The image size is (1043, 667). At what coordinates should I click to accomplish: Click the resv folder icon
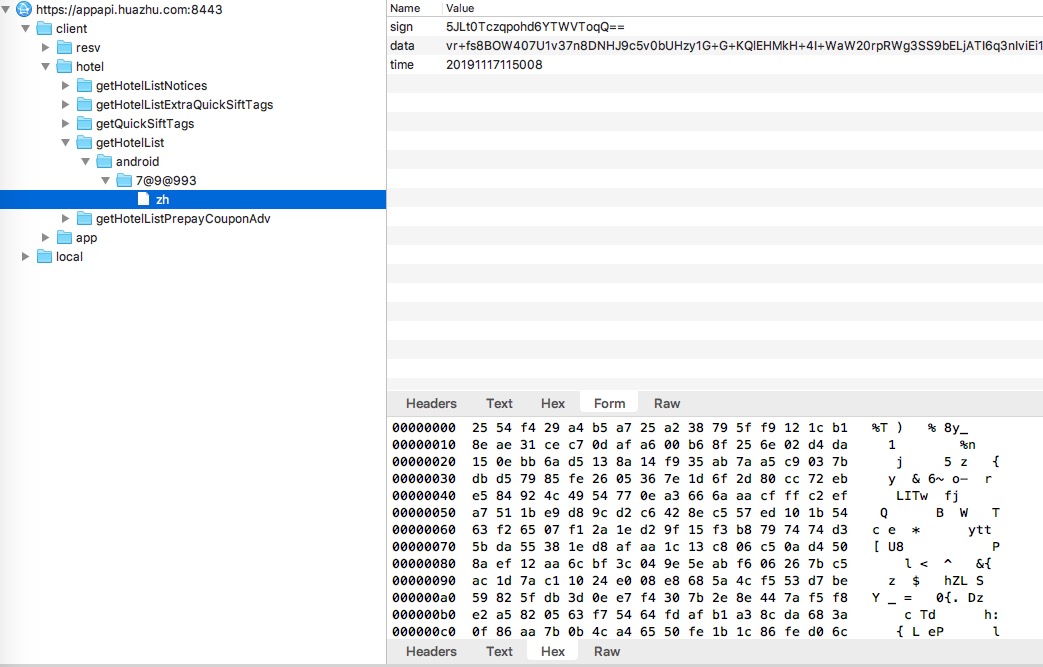click(64, 47)
